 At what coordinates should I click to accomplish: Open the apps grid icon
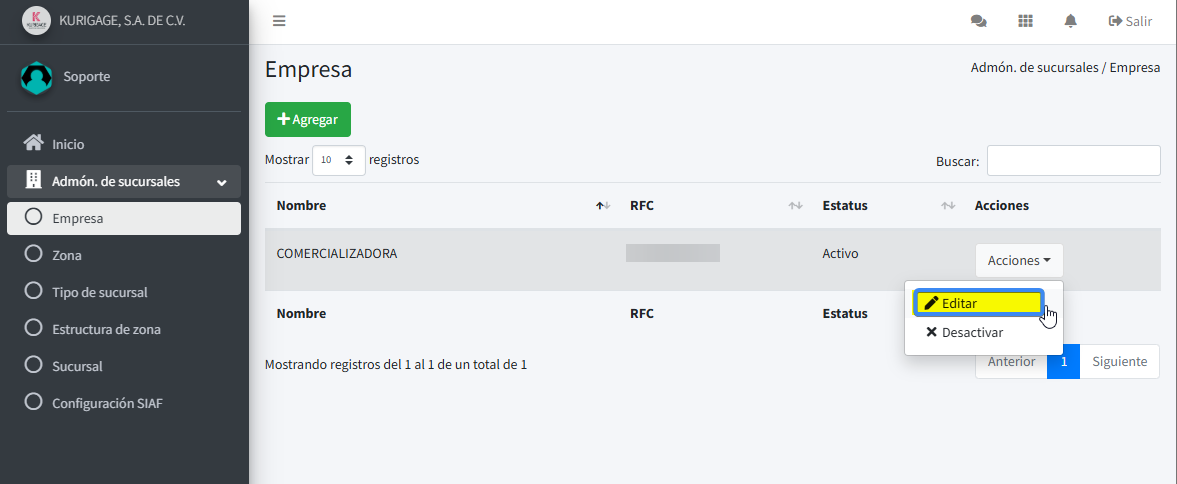click(1025, 21)
